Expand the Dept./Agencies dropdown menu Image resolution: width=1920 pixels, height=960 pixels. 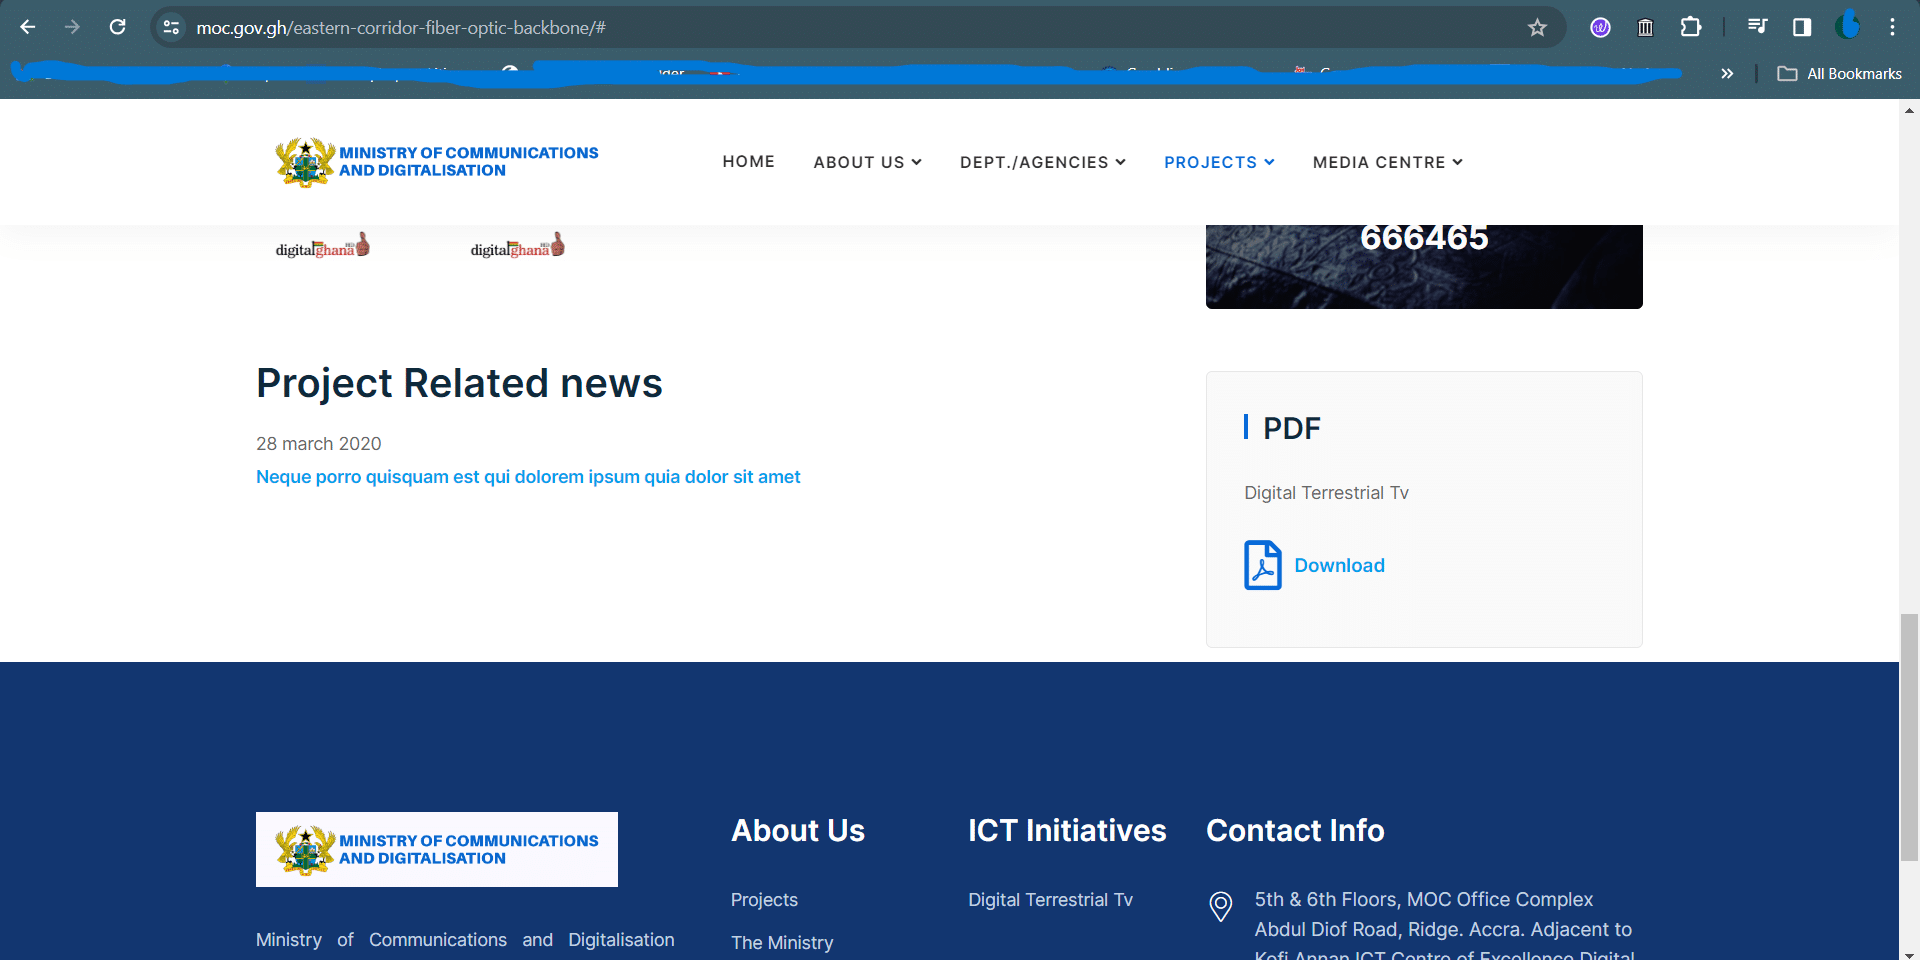[x=1042, y=162]
